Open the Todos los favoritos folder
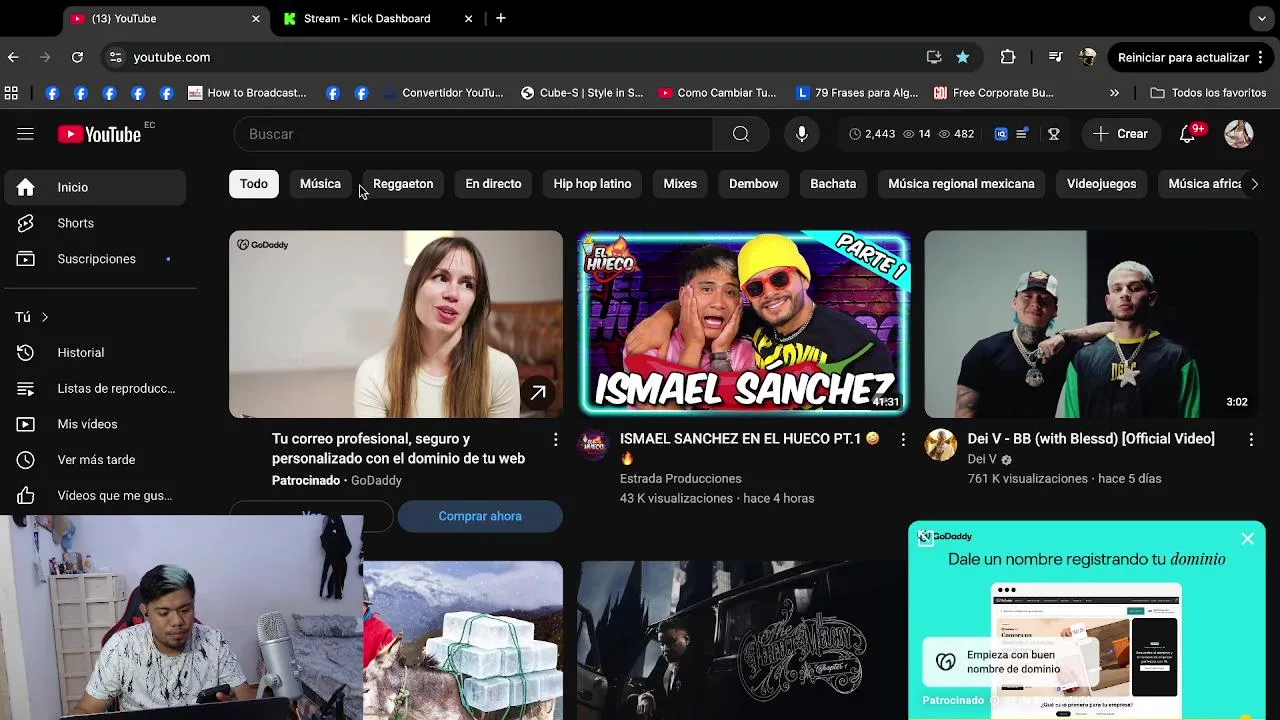 point(1209,93)
